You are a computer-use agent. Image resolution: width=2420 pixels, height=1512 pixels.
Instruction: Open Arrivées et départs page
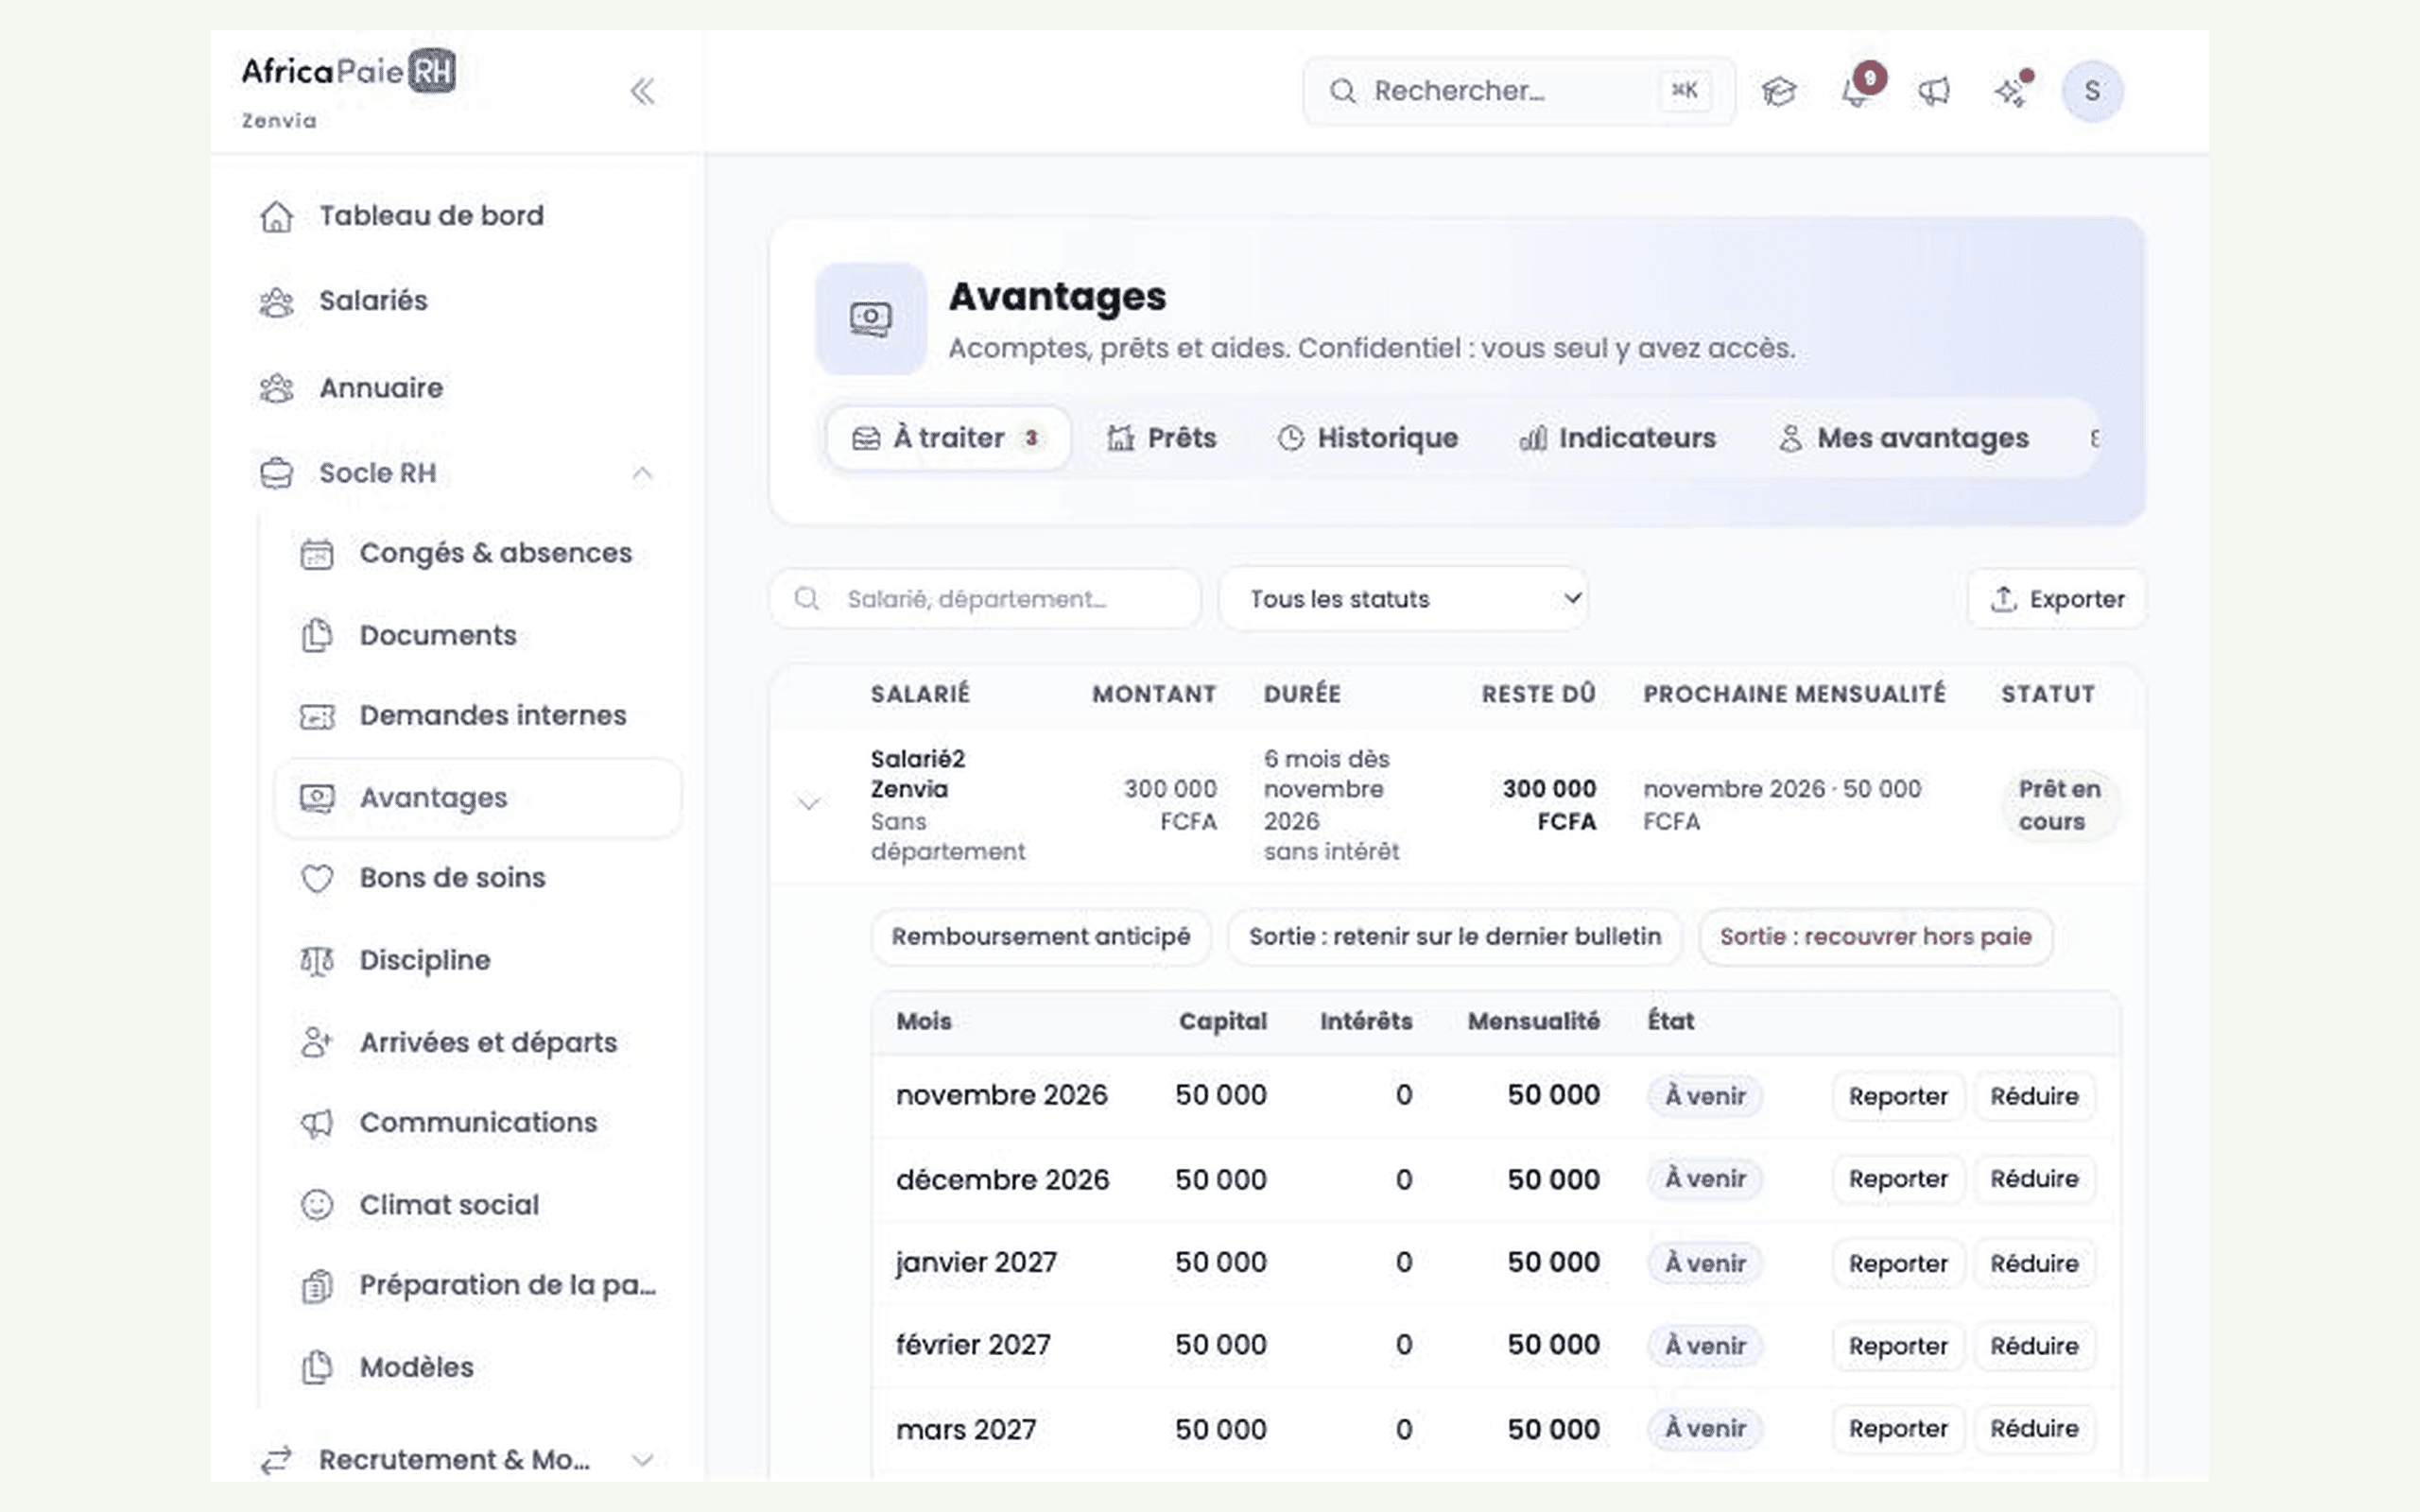[x=458, y=1042]
